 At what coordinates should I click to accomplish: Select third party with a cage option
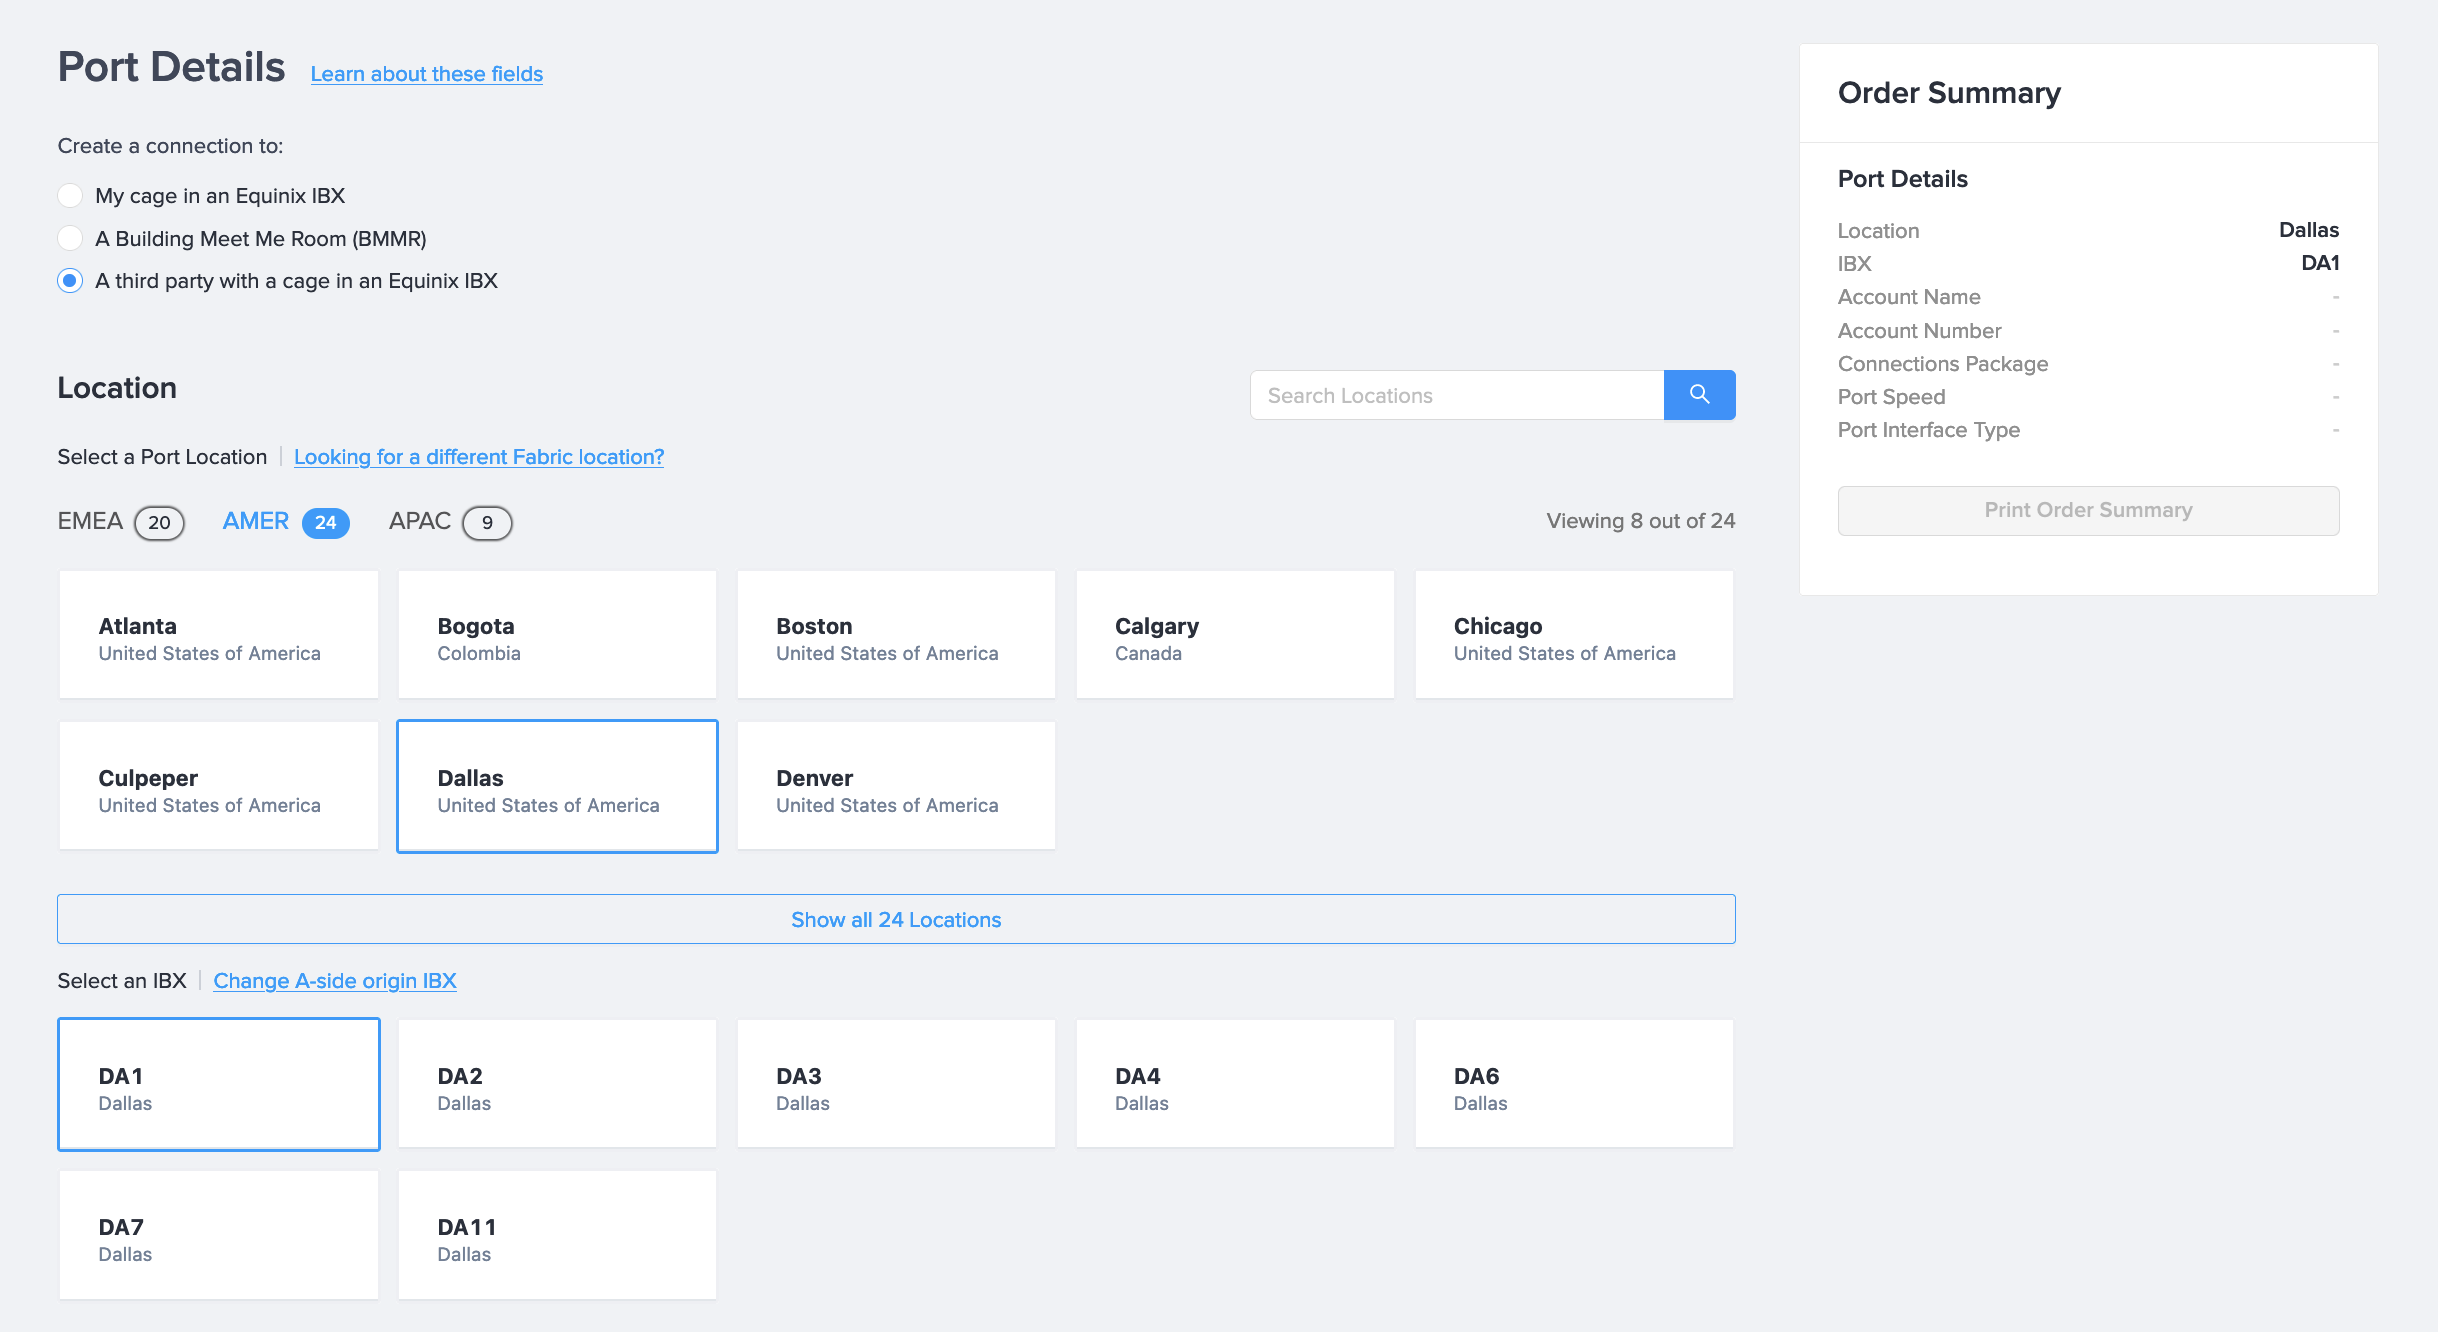coord(70,281)
